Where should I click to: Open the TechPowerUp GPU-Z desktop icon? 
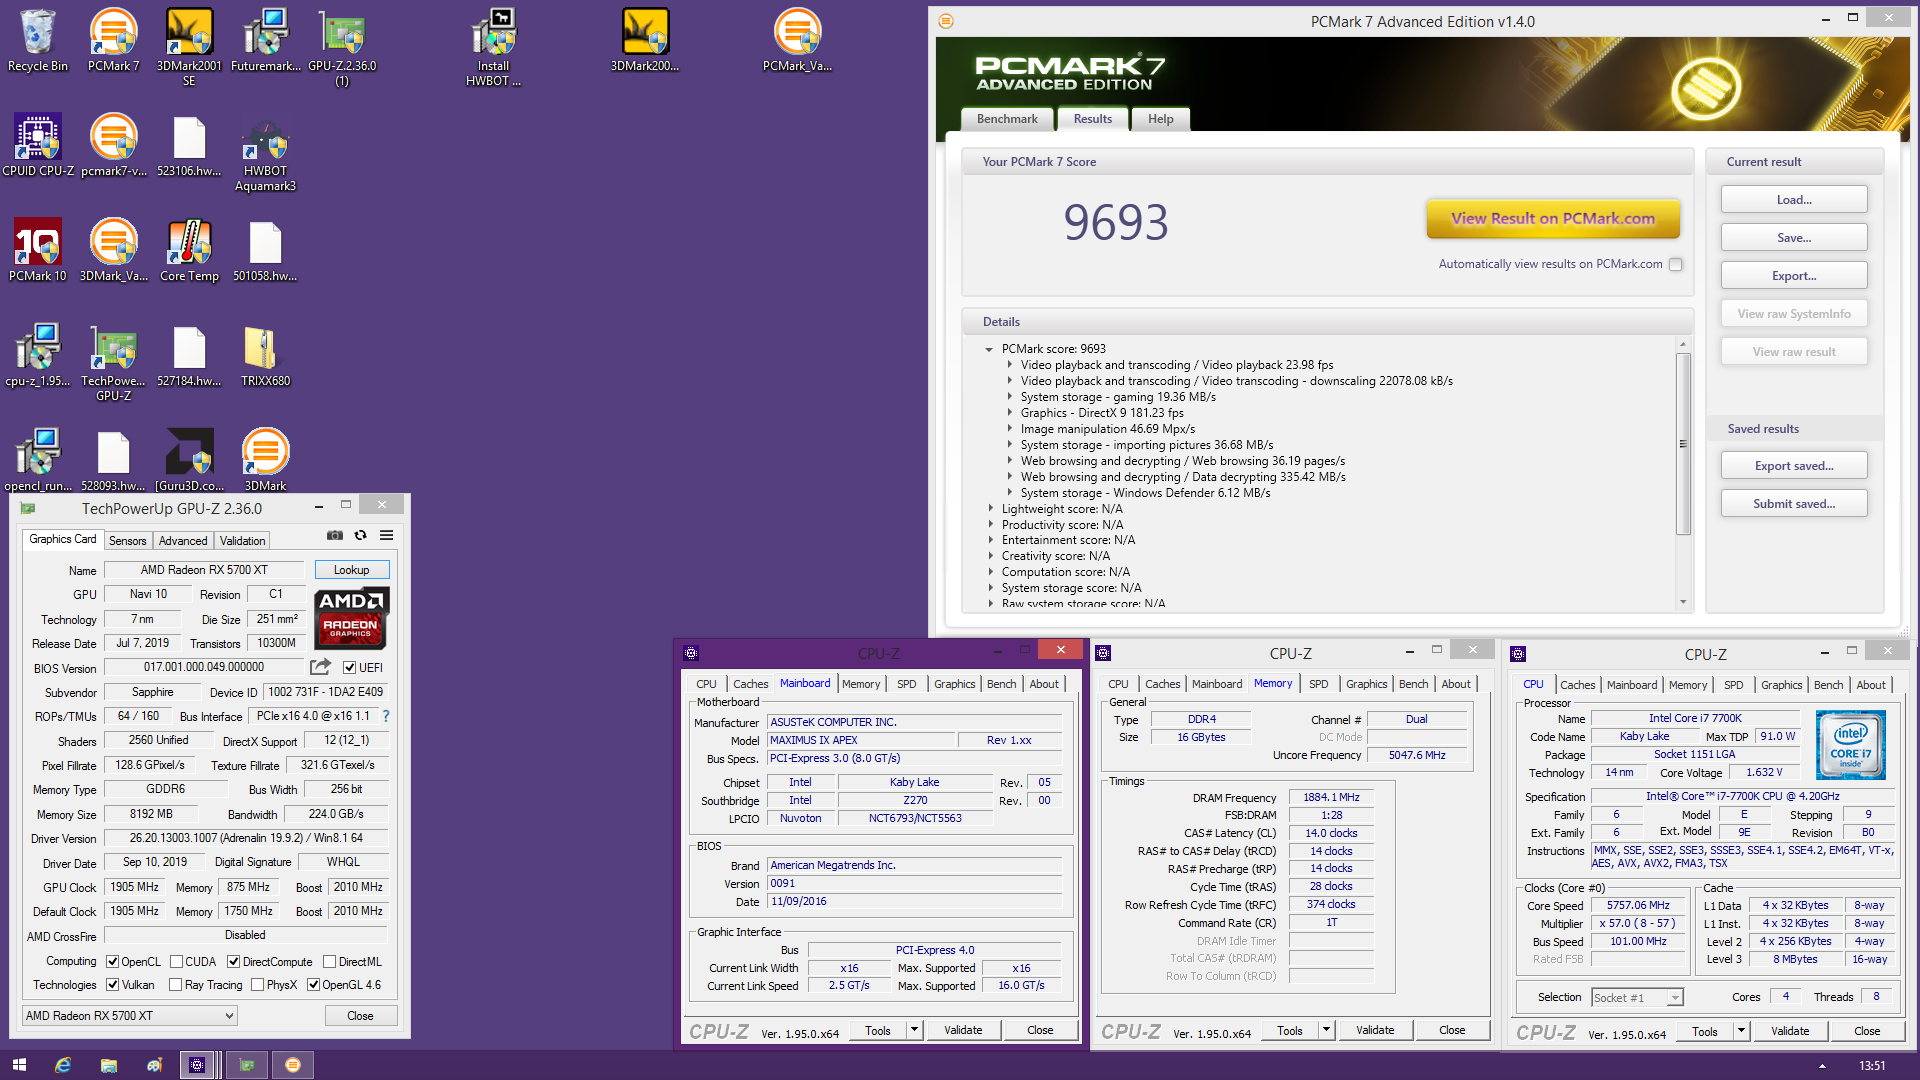point(114,363)
